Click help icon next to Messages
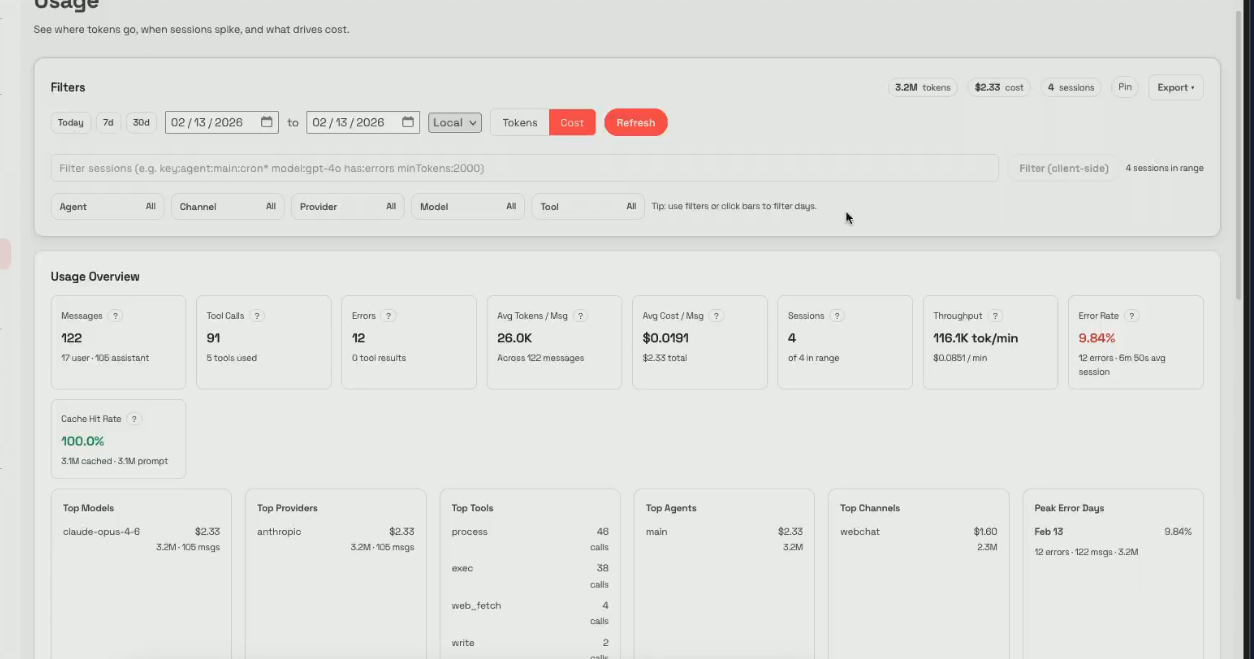This screenshot has width=1254, height=659. click(x=116, y=316)
